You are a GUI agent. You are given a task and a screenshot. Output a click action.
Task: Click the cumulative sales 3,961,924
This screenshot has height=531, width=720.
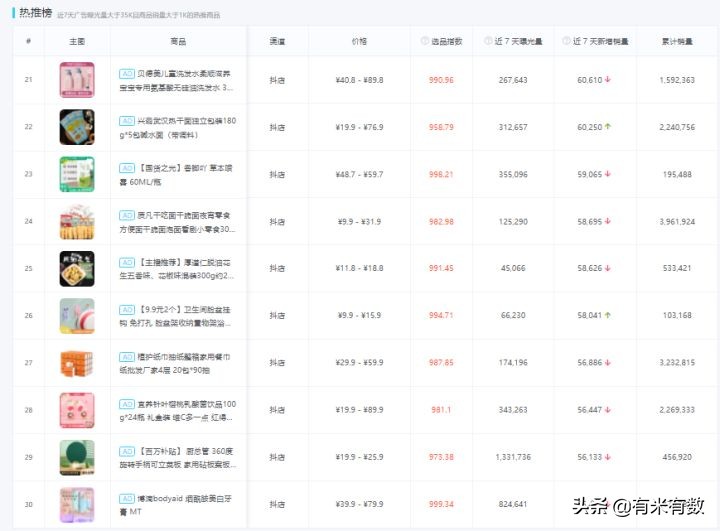click(677, 222)
